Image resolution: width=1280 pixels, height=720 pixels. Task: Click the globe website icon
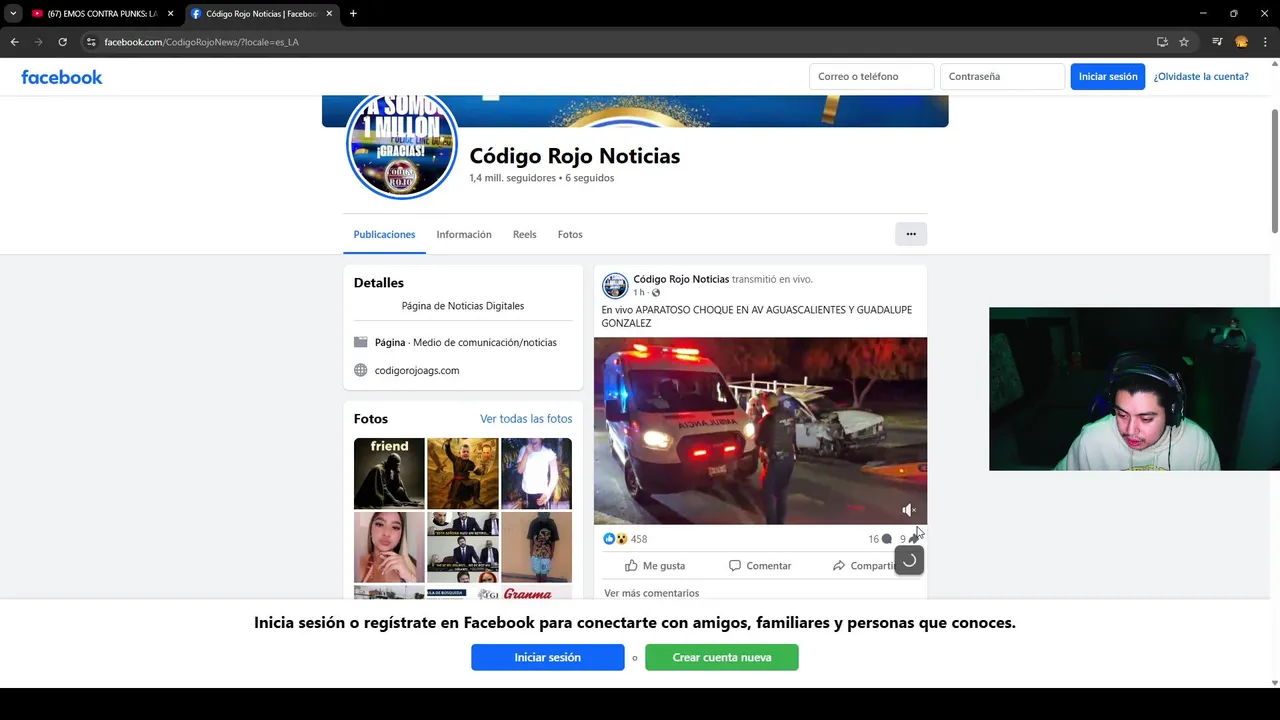point(361,370)
